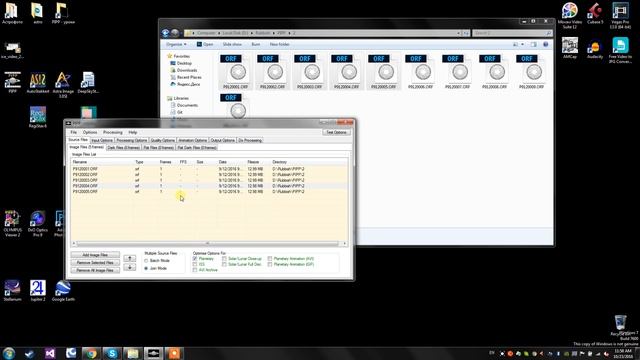
Task: Open the Recycle Bin on the desktop
Action: tap(620, 325)
